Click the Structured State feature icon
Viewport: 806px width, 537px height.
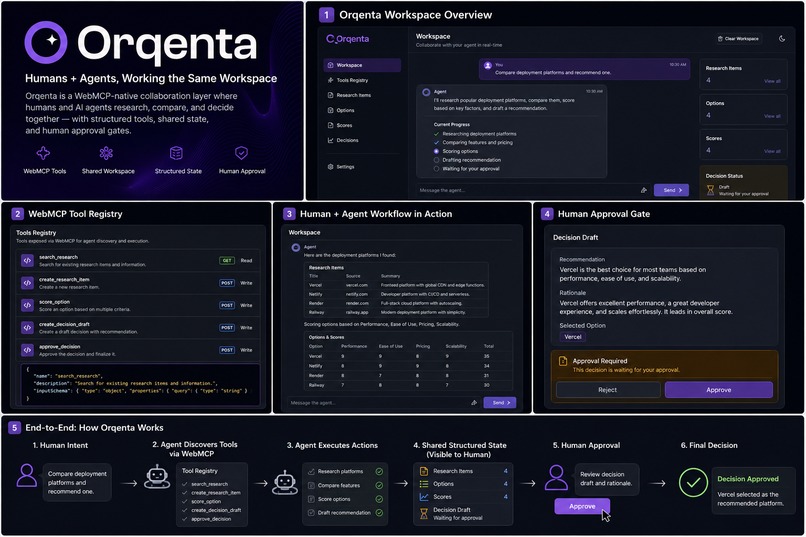(176, 153)
